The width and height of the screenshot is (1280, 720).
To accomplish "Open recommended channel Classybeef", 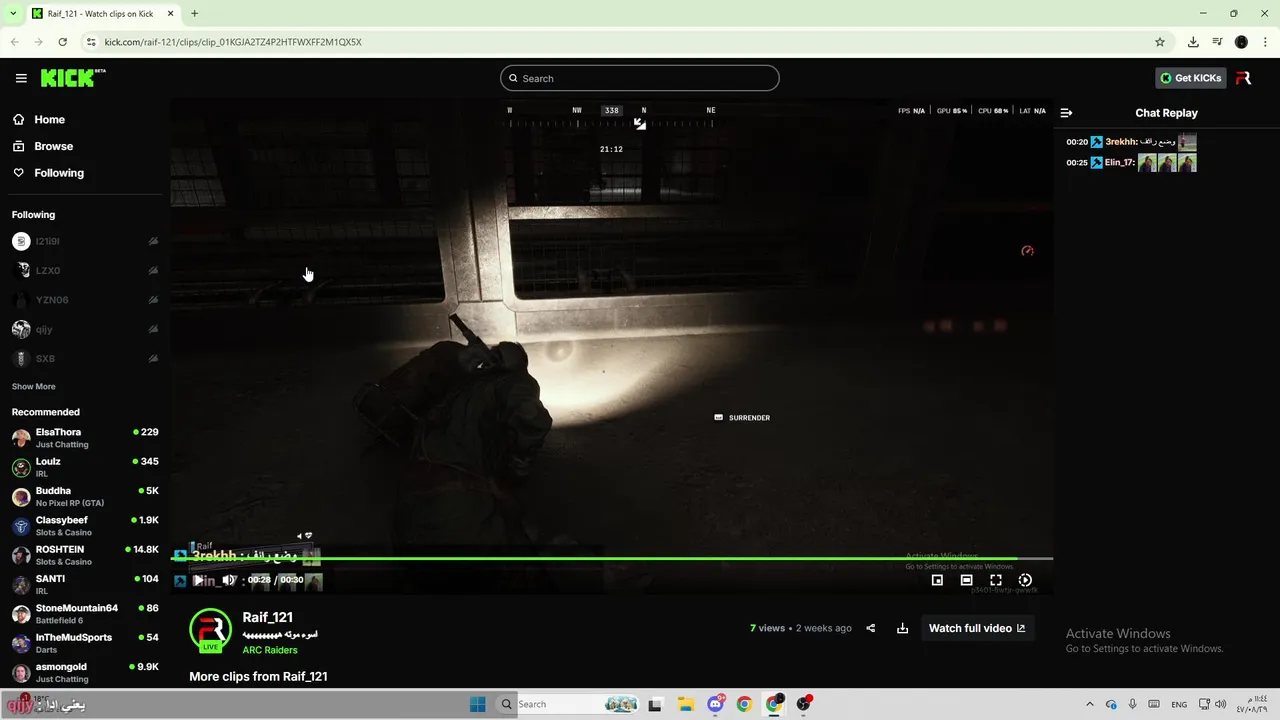I will (85, 526).
